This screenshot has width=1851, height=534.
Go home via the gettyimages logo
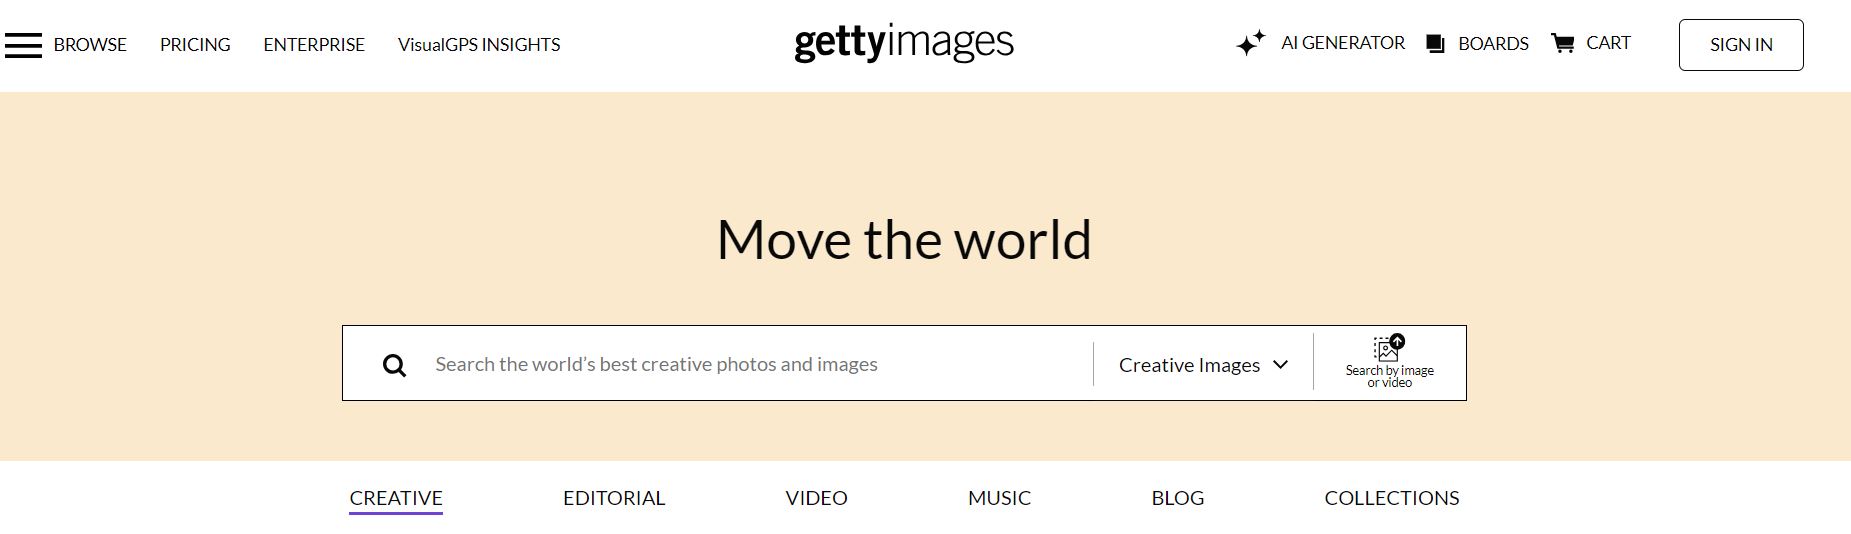[x=903, y=43]
